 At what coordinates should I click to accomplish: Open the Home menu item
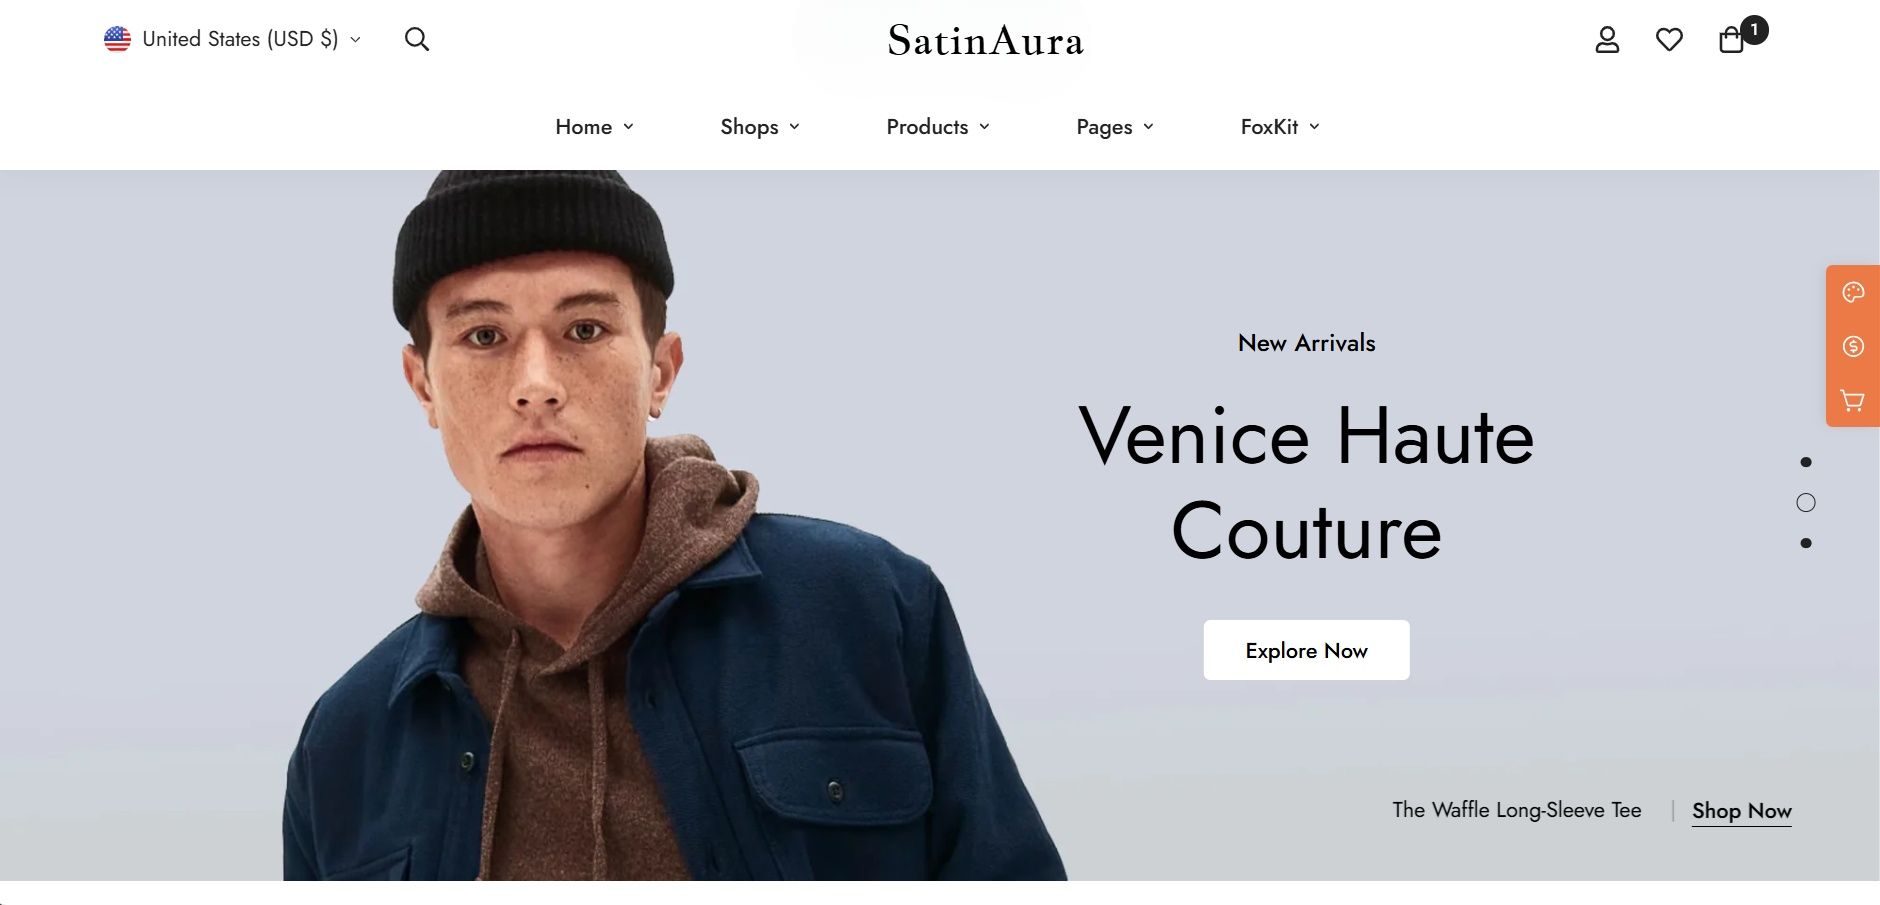[594, 127]
